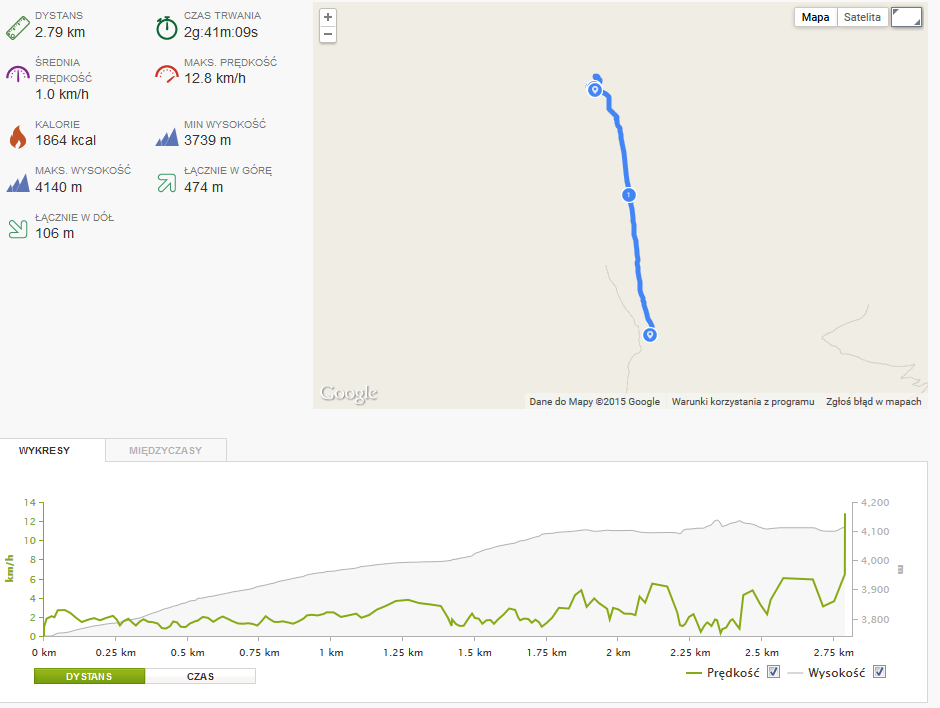
Task: Click the green total descent arrow icon
Action: pyautogui.click(x=18, y=229)
